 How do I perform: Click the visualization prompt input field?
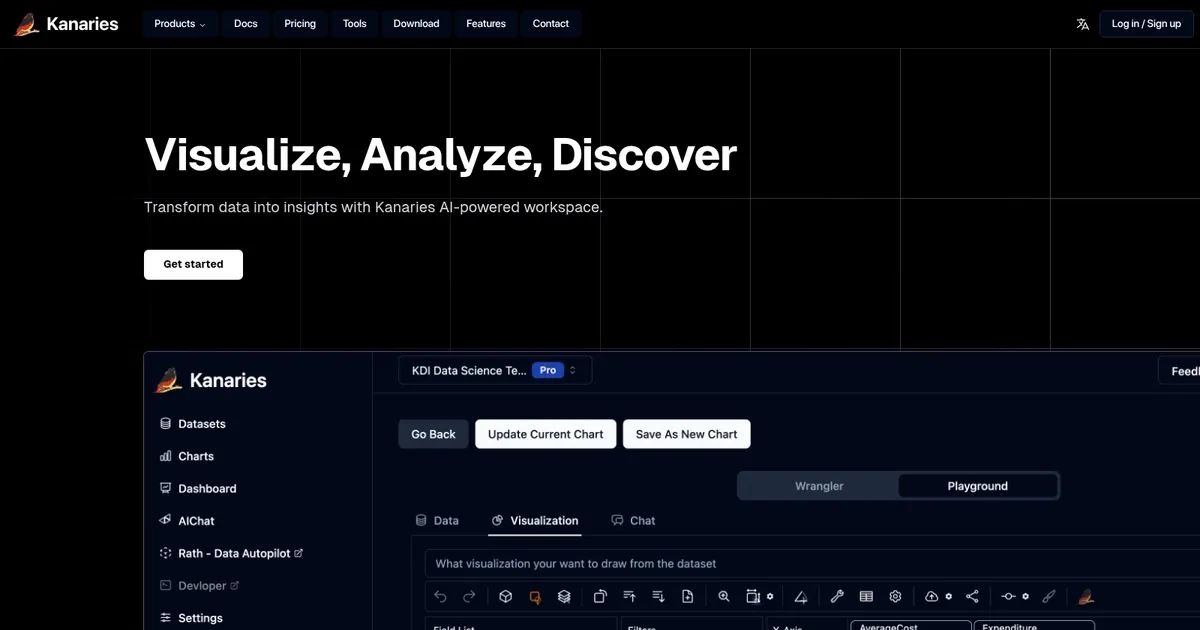pyautogui.click(x=800, y=564)
